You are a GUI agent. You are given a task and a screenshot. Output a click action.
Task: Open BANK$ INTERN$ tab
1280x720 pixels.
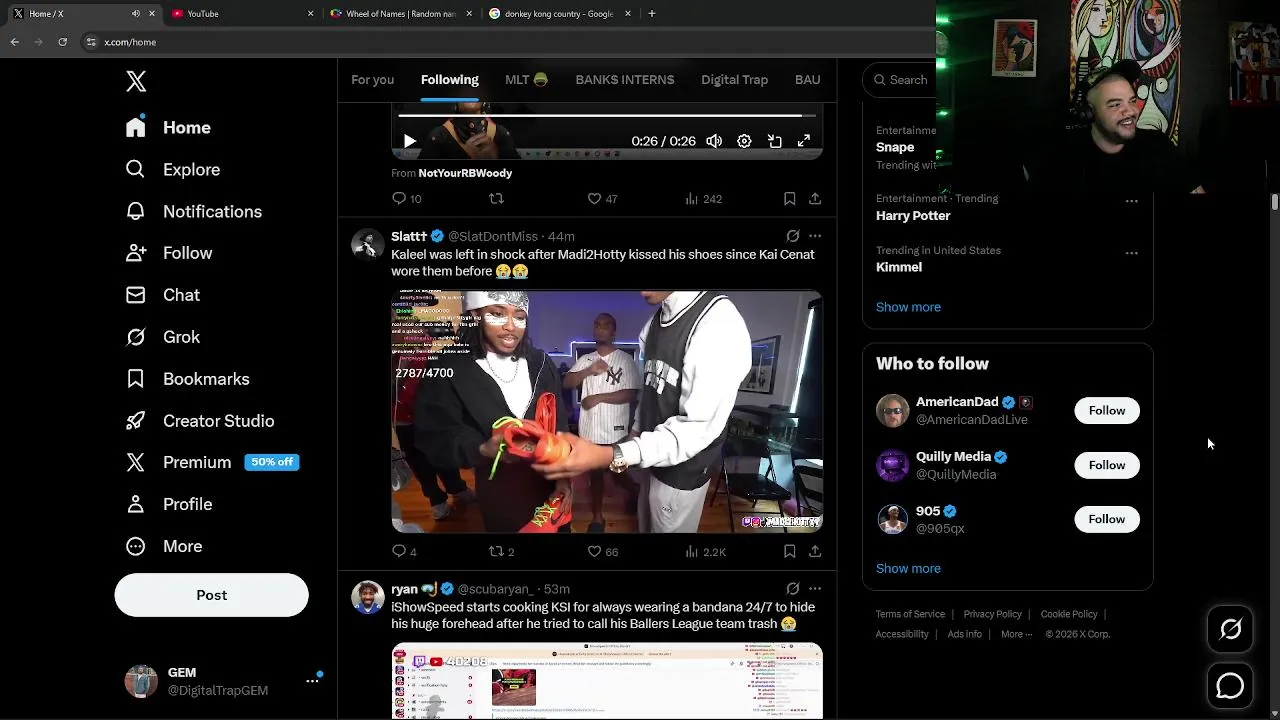tap(625, 80)
